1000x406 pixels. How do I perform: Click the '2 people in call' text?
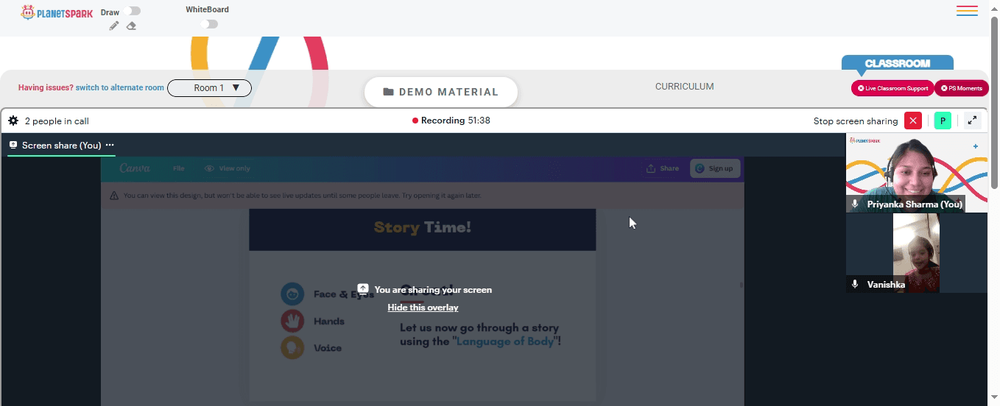point(57,121)
